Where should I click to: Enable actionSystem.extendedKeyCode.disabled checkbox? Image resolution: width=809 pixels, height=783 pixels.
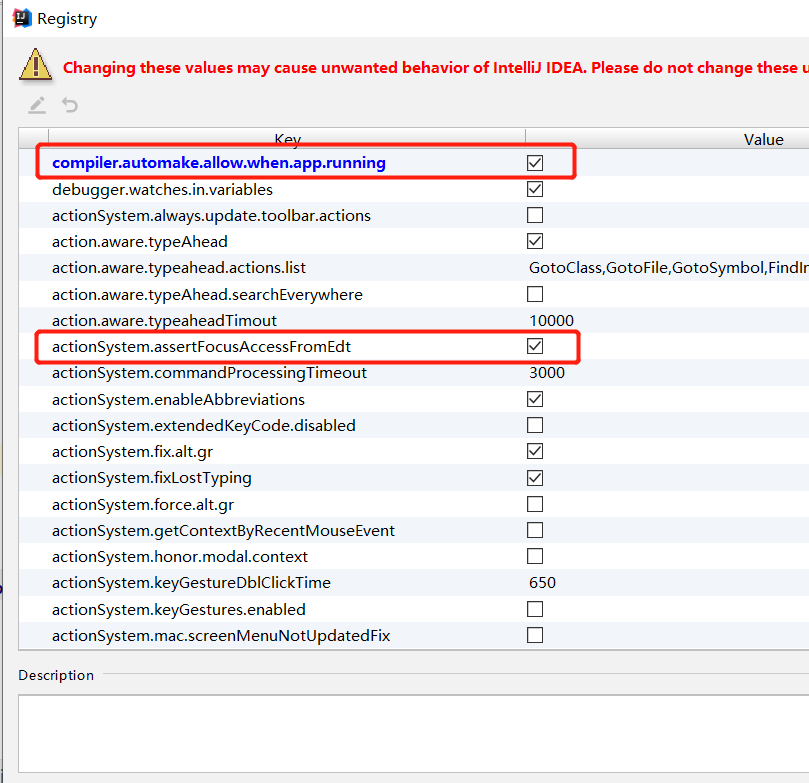tap(535, 426)
